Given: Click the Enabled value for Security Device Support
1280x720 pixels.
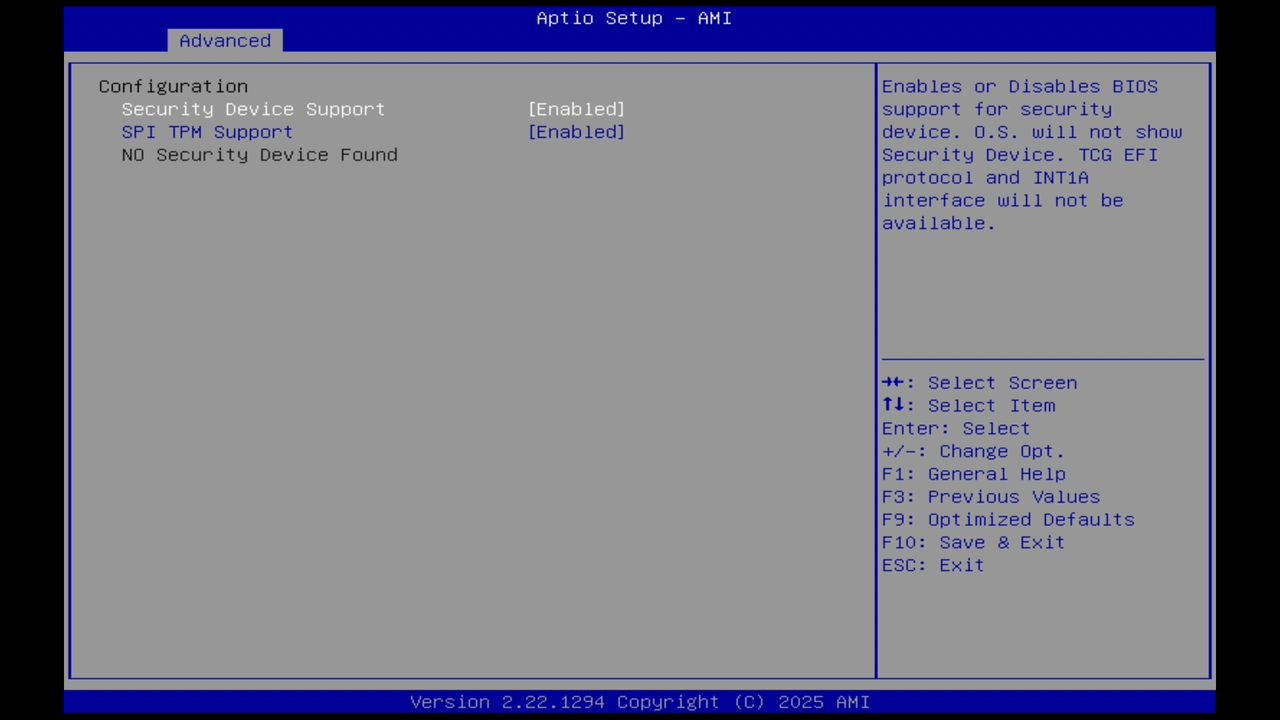Looking at the screenshot, I should point(576,109).
